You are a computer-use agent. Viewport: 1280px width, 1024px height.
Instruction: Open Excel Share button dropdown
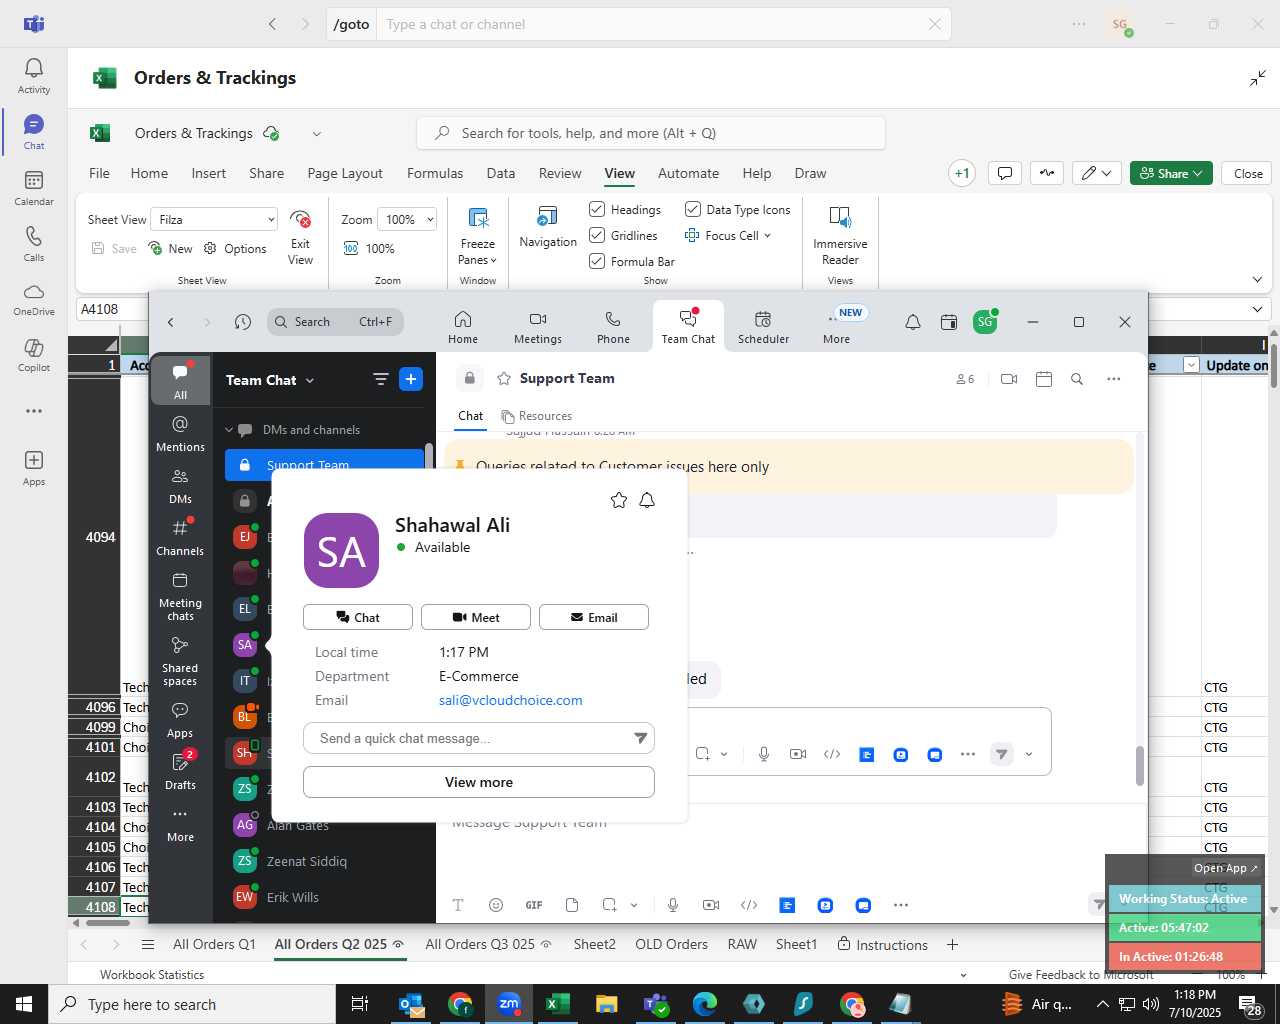pos(1171,173)
